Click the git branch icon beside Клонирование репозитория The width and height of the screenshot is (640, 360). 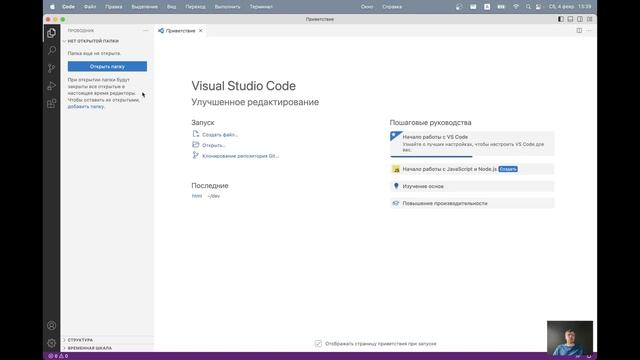pos(196,155)
